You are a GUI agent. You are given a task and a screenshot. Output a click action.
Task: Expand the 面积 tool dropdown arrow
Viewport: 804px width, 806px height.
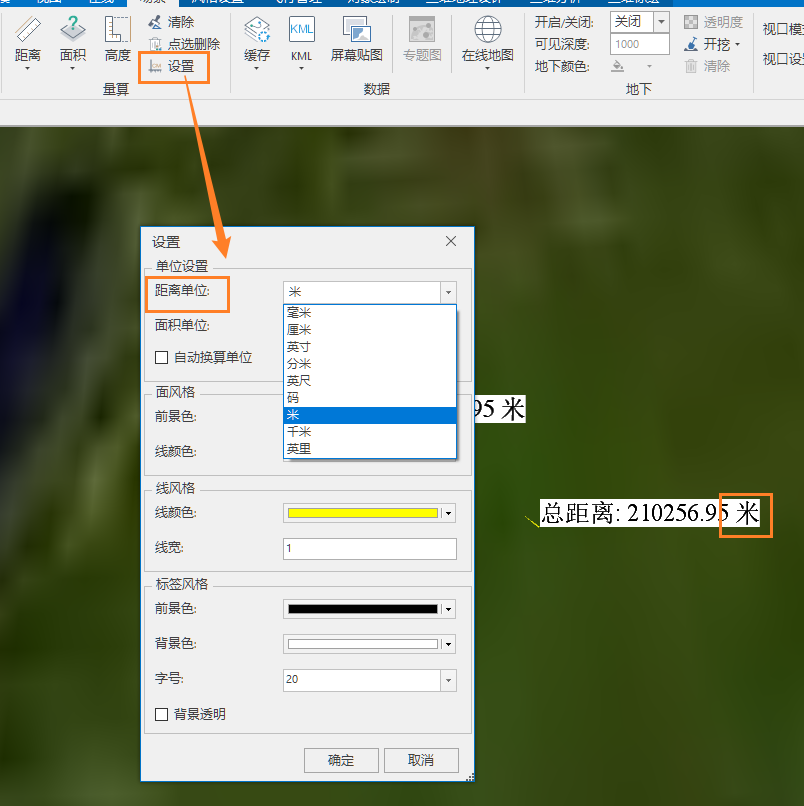(x=72, y=68)
